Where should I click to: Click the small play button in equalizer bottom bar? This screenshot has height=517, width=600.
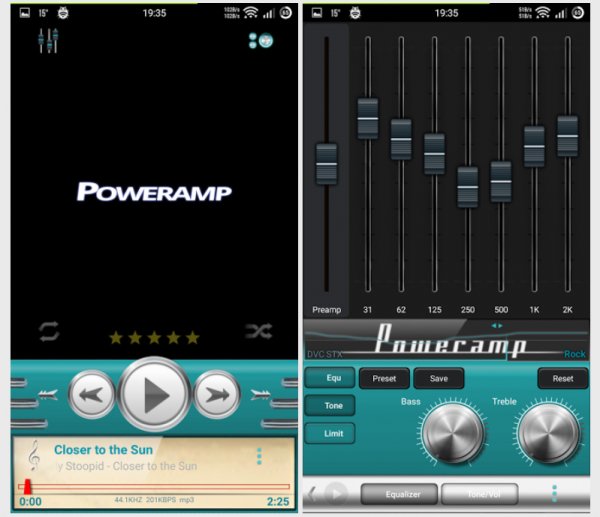336,494
